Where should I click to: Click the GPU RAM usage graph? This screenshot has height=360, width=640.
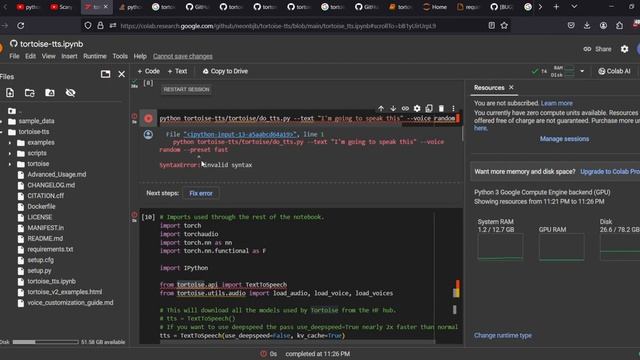(x=561, y=247)
